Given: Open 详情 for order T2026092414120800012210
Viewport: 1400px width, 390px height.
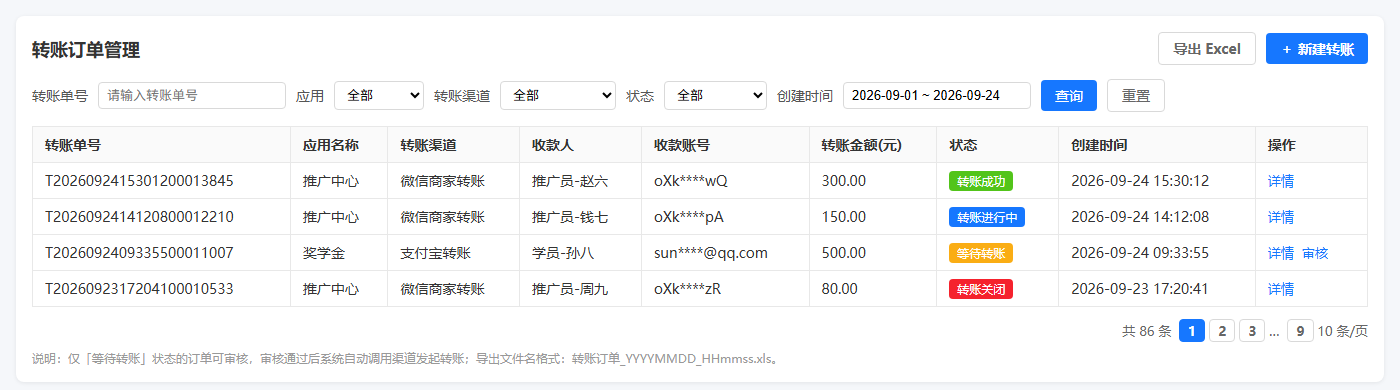Looking at the screenshot, I should [x=1281, y=217].
